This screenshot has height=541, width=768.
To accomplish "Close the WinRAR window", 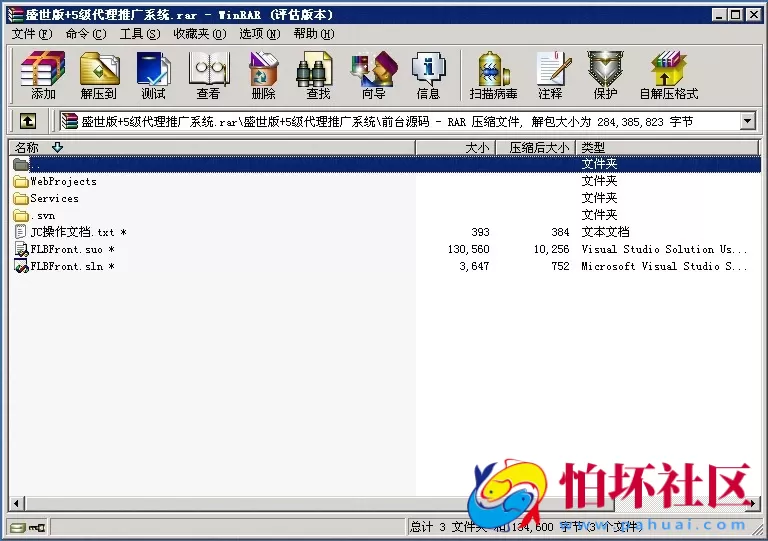I will pyautogui.click(x=753, y=15).
